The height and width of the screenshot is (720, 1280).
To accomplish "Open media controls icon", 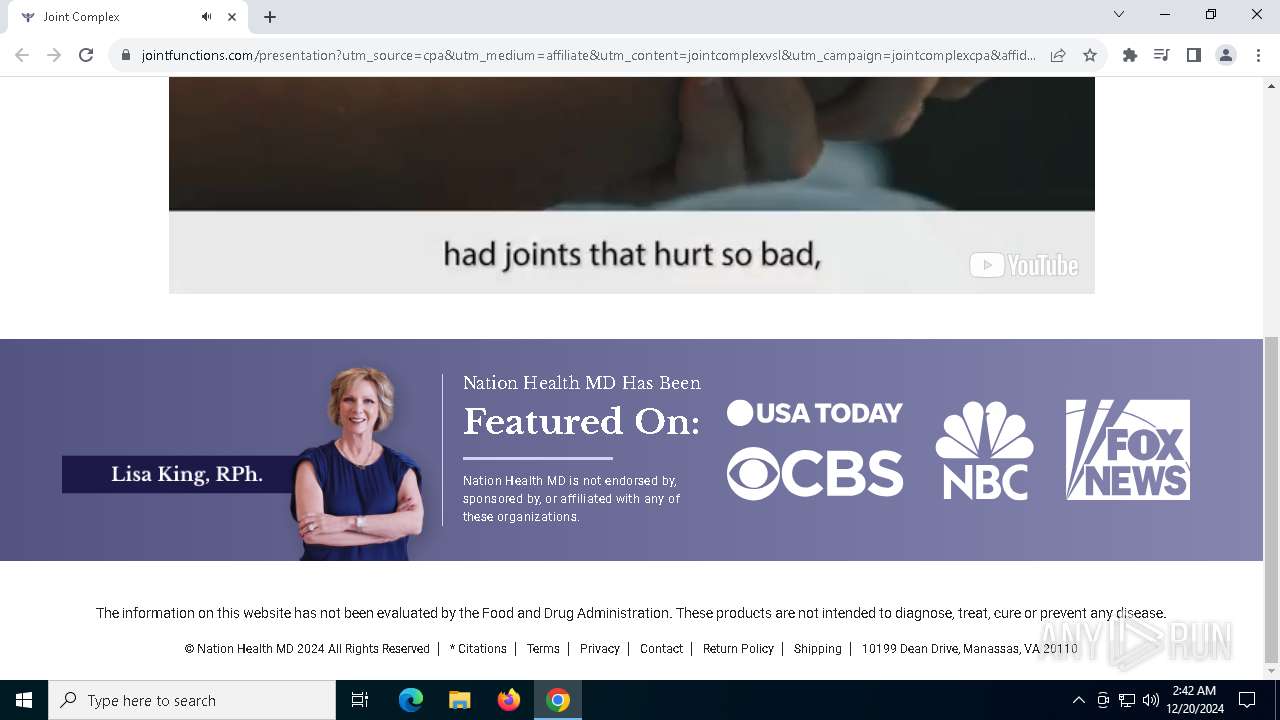I will (1162, 56).
